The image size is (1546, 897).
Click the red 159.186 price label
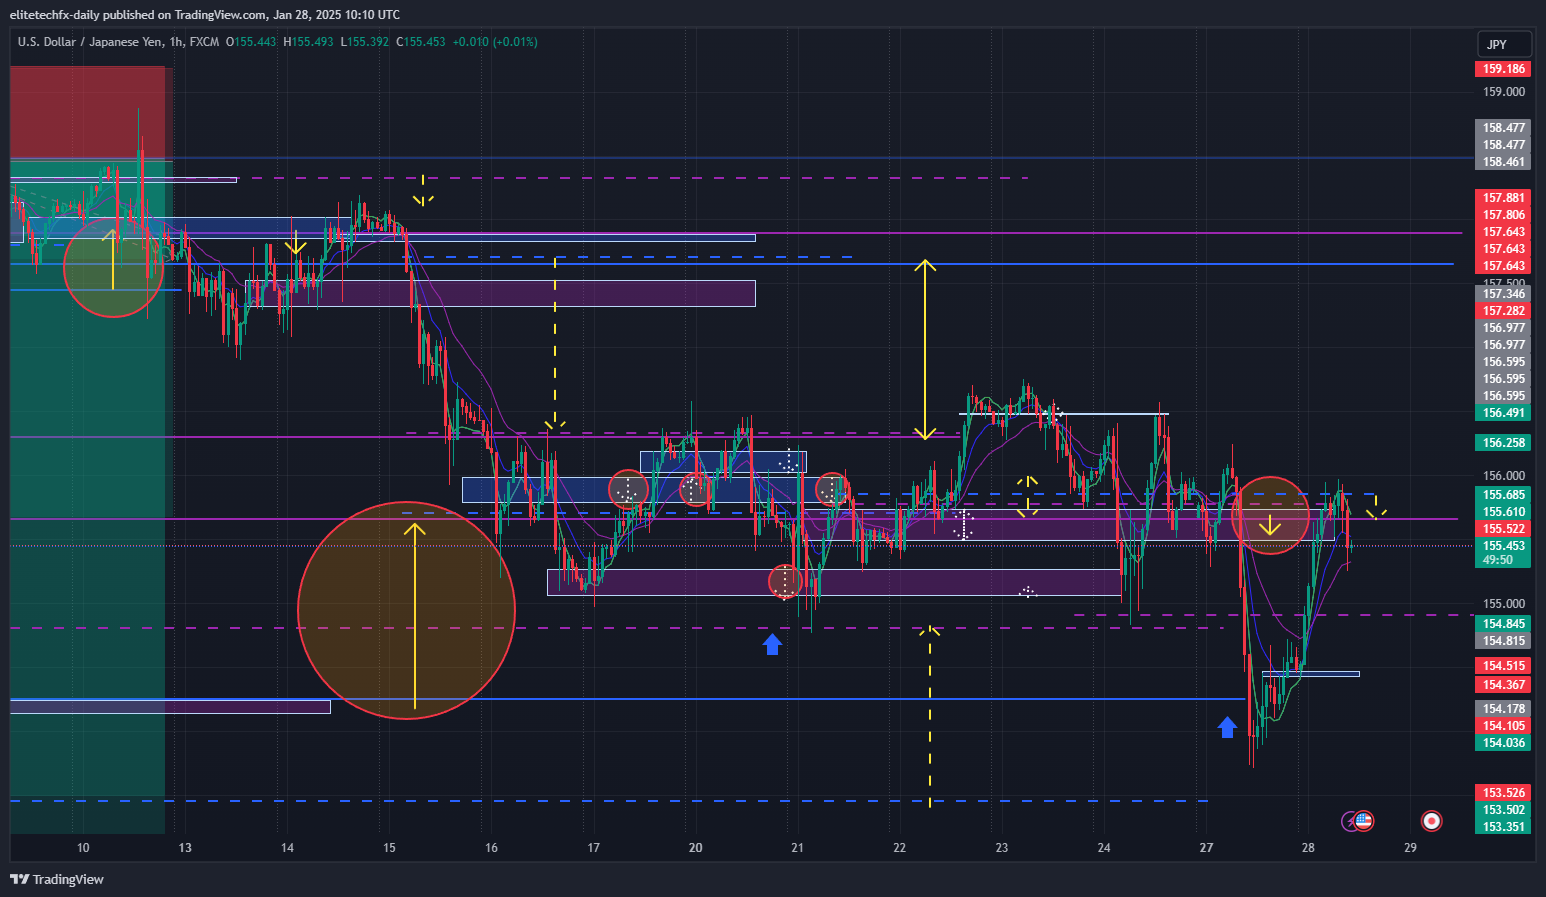[x=1503, y=69]
